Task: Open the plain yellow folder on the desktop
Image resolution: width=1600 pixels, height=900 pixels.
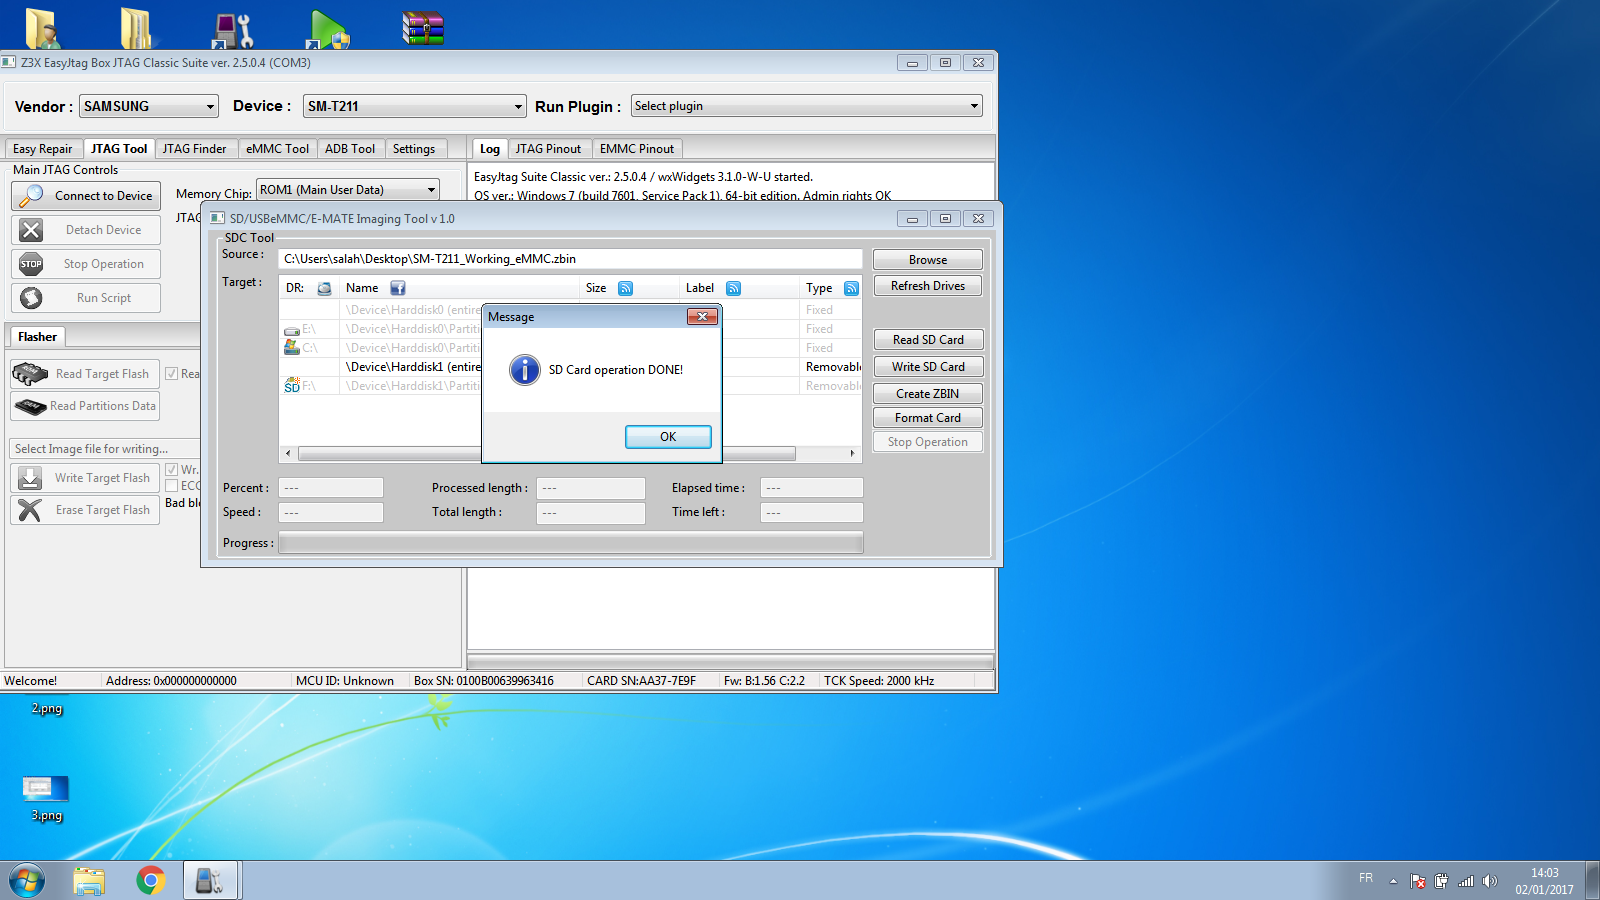Action: coord(136,28)
